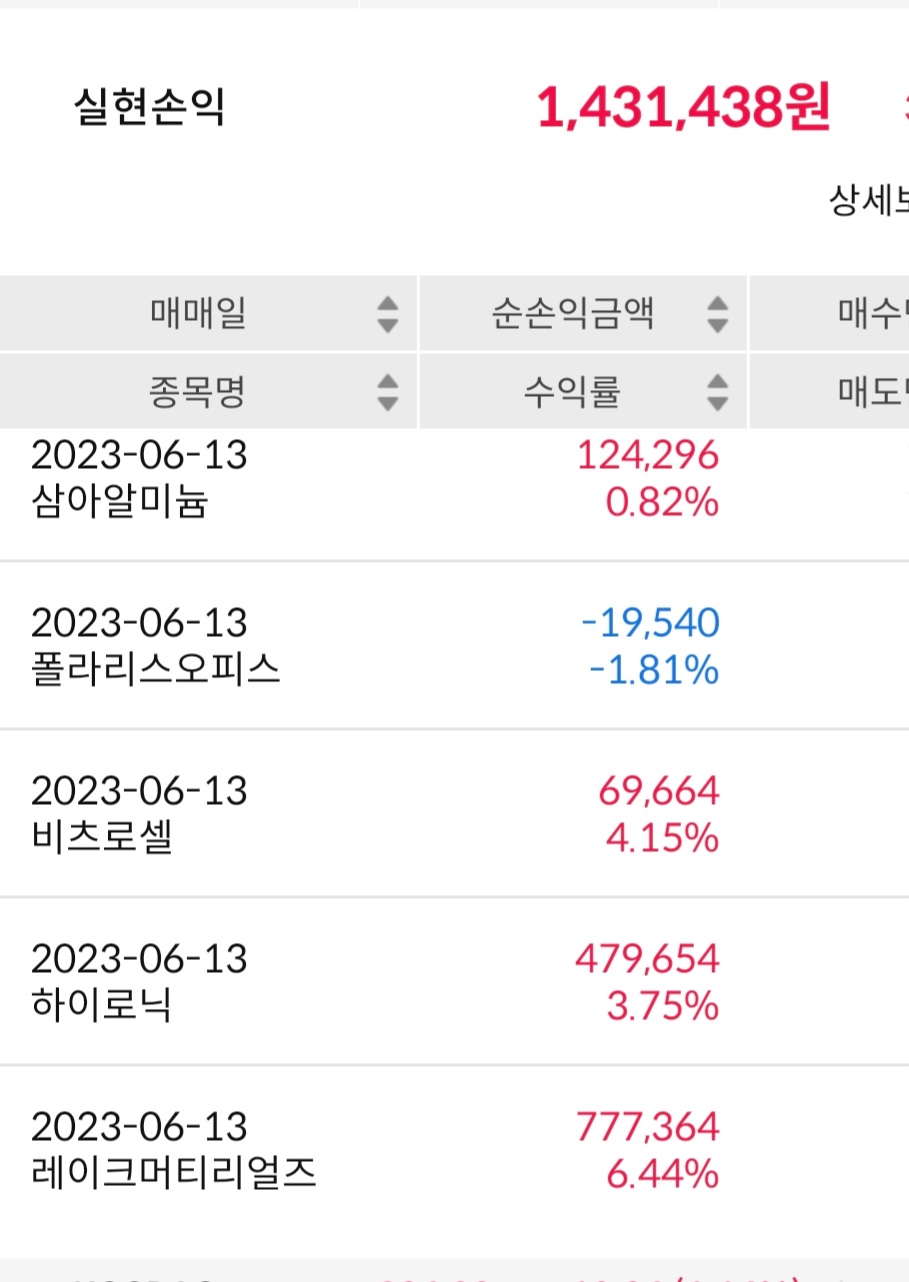Sort by 수익률 using its sort arrows

pos(717,392)
